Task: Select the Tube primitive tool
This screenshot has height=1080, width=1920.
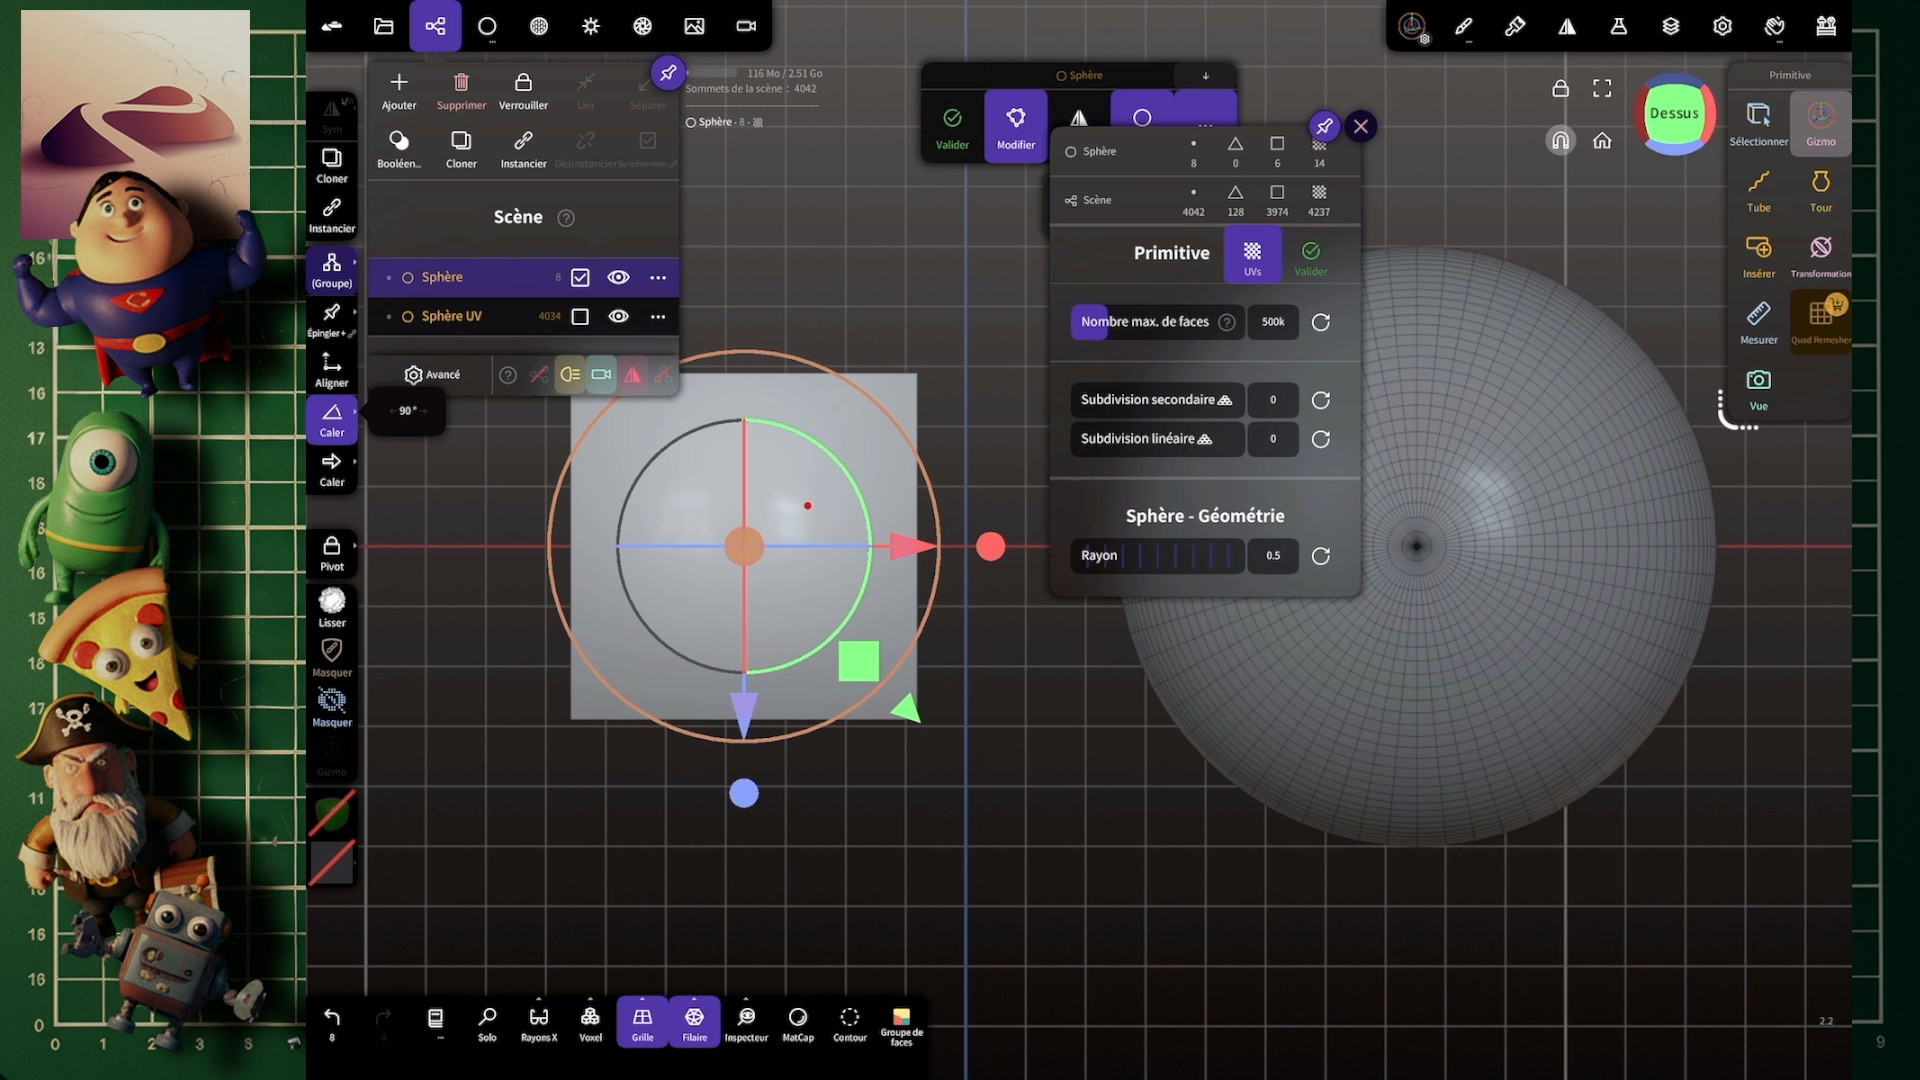Action: pos(1758,189)
